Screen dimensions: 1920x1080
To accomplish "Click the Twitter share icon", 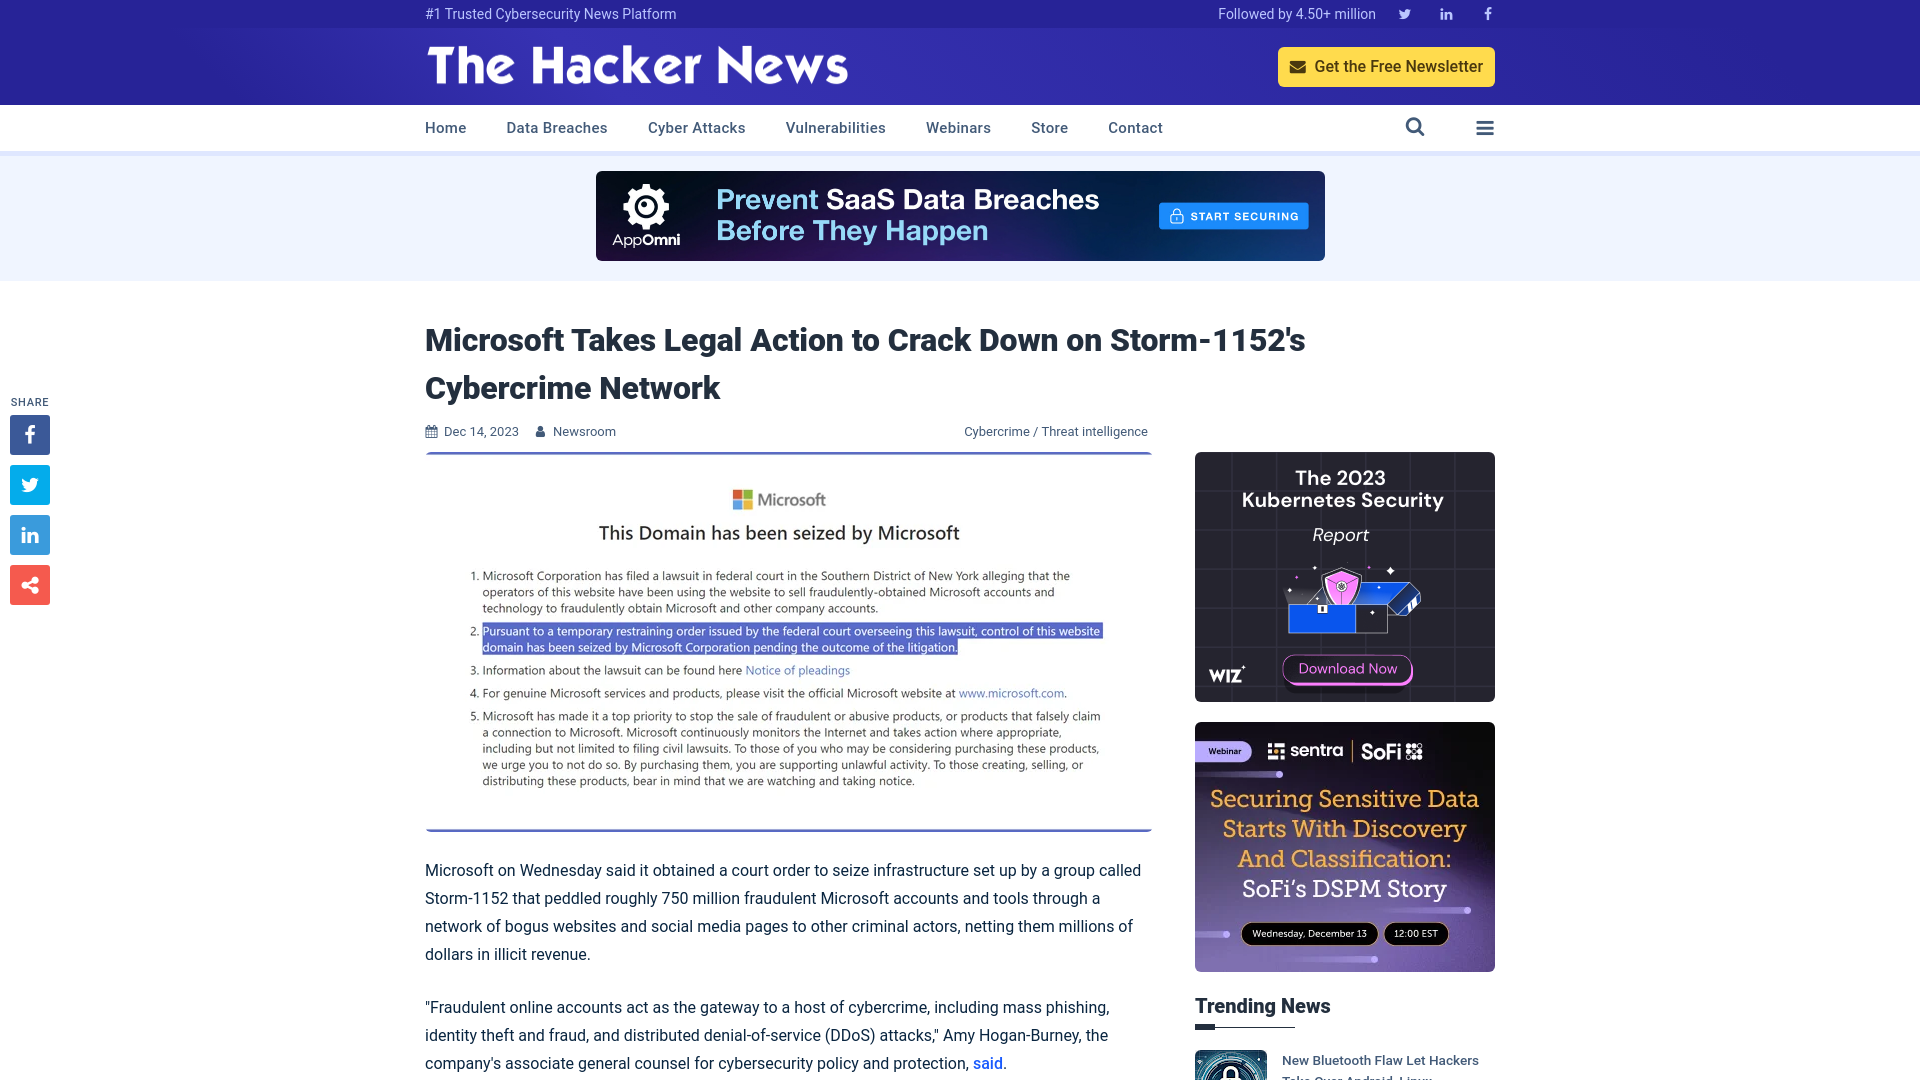I will pyautogui.click(x=29, y=484).
